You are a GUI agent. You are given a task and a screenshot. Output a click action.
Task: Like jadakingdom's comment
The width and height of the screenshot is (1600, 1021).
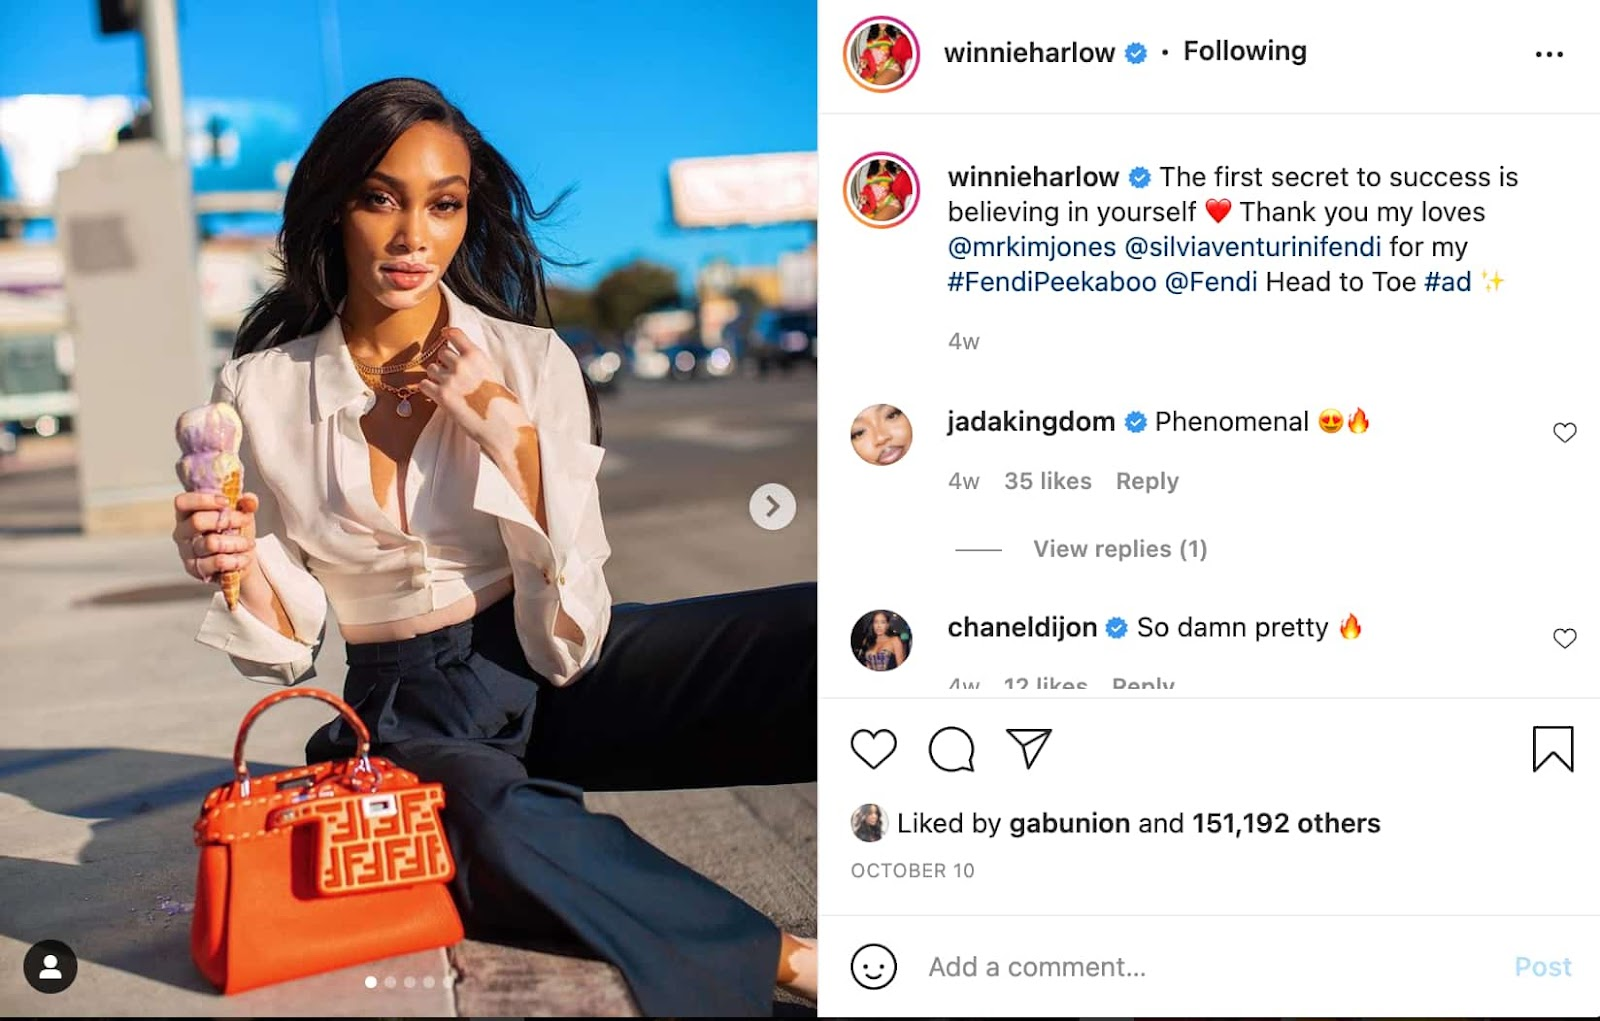click(1565, 432)
